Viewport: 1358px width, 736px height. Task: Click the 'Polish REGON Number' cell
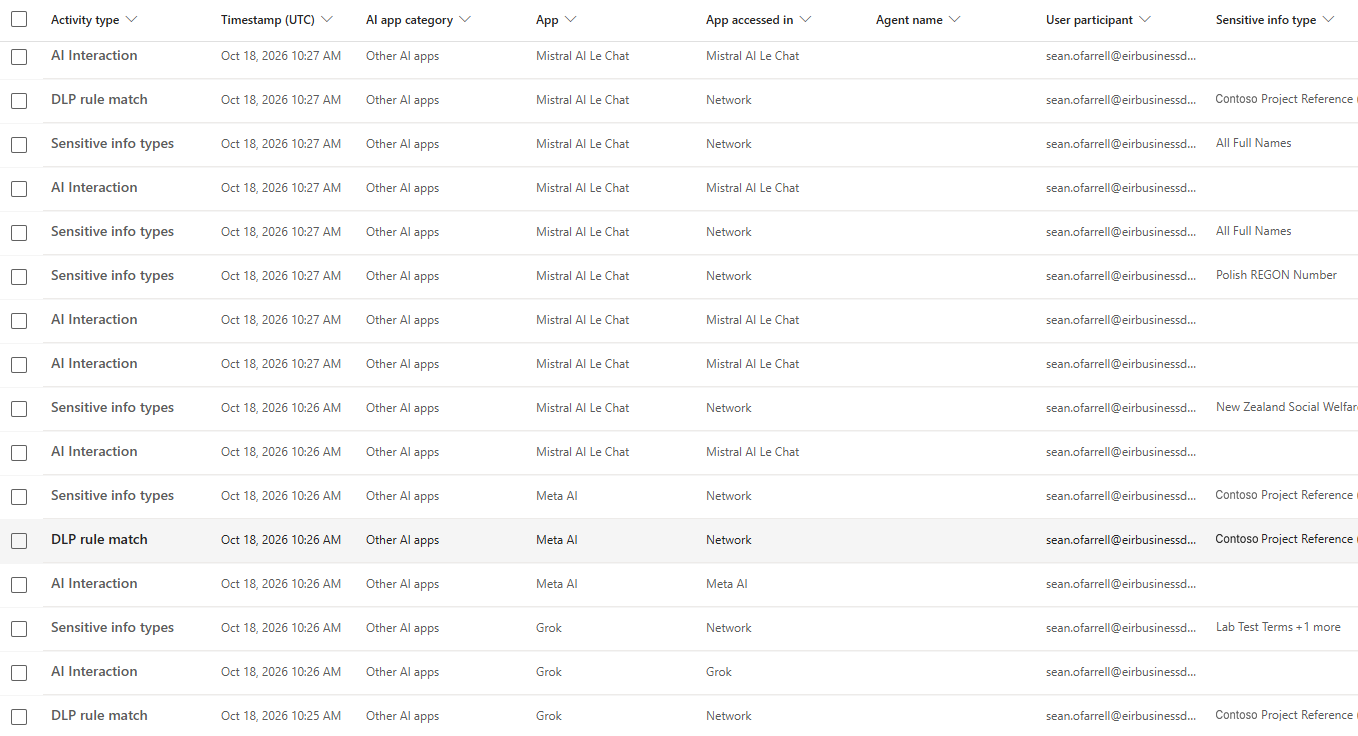point(1276,275)
